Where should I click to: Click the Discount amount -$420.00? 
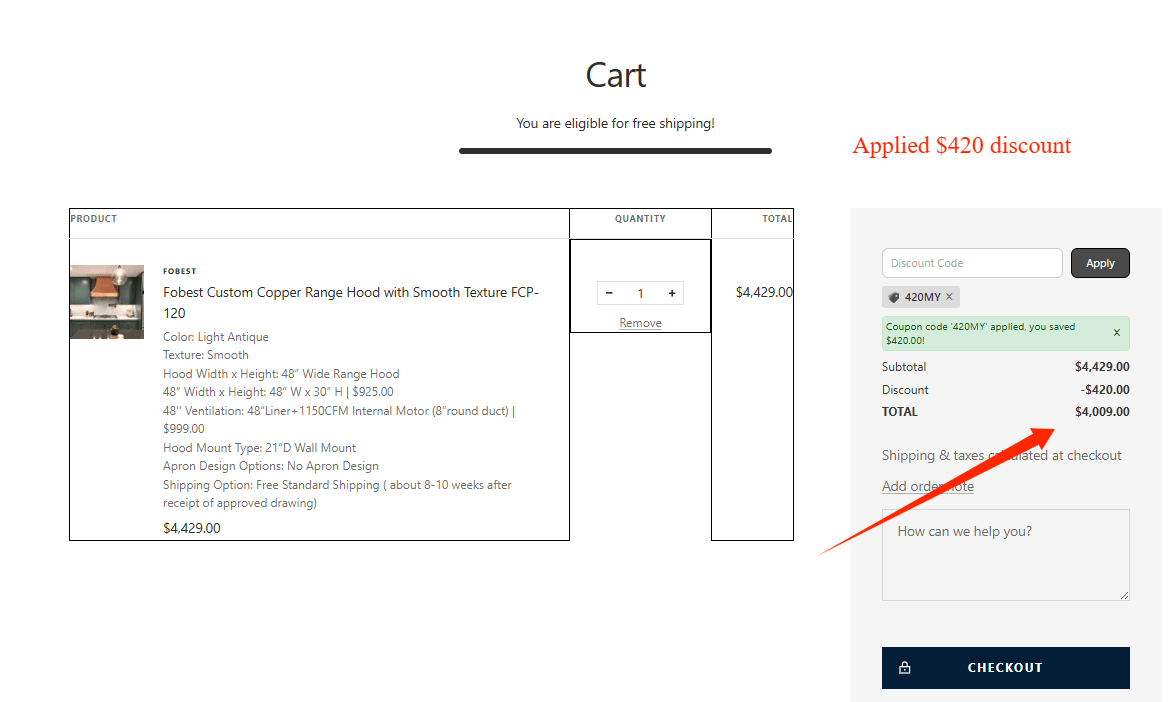coord(1105,390)
